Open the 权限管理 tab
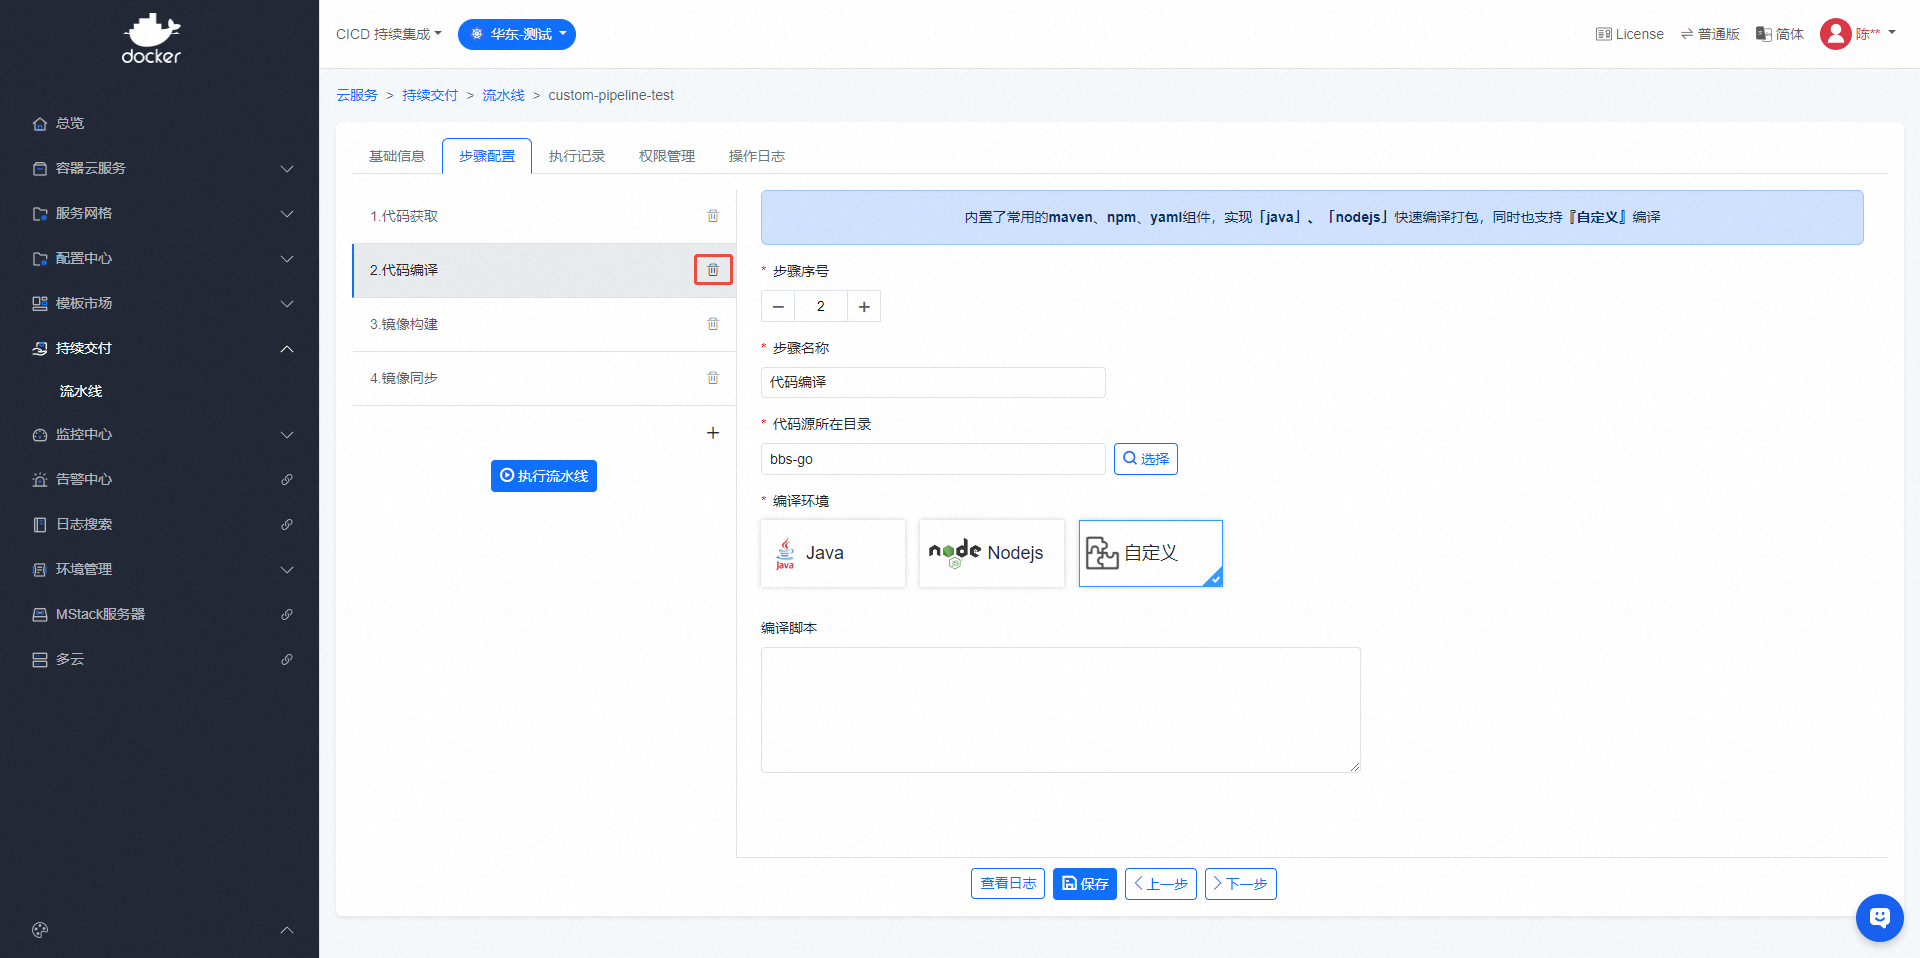The width and height of the screenshot is (1920, 958). pos(667,156)
